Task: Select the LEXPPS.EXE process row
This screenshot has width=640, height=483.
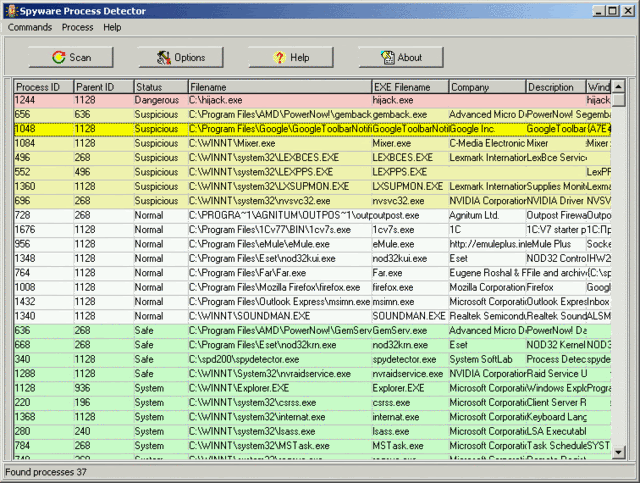Action: tap(312, 172)
